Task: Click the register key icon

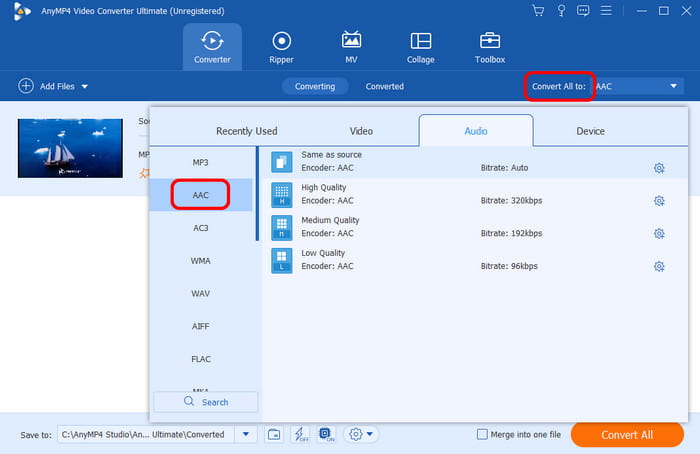Action: (x=561, y=10)
